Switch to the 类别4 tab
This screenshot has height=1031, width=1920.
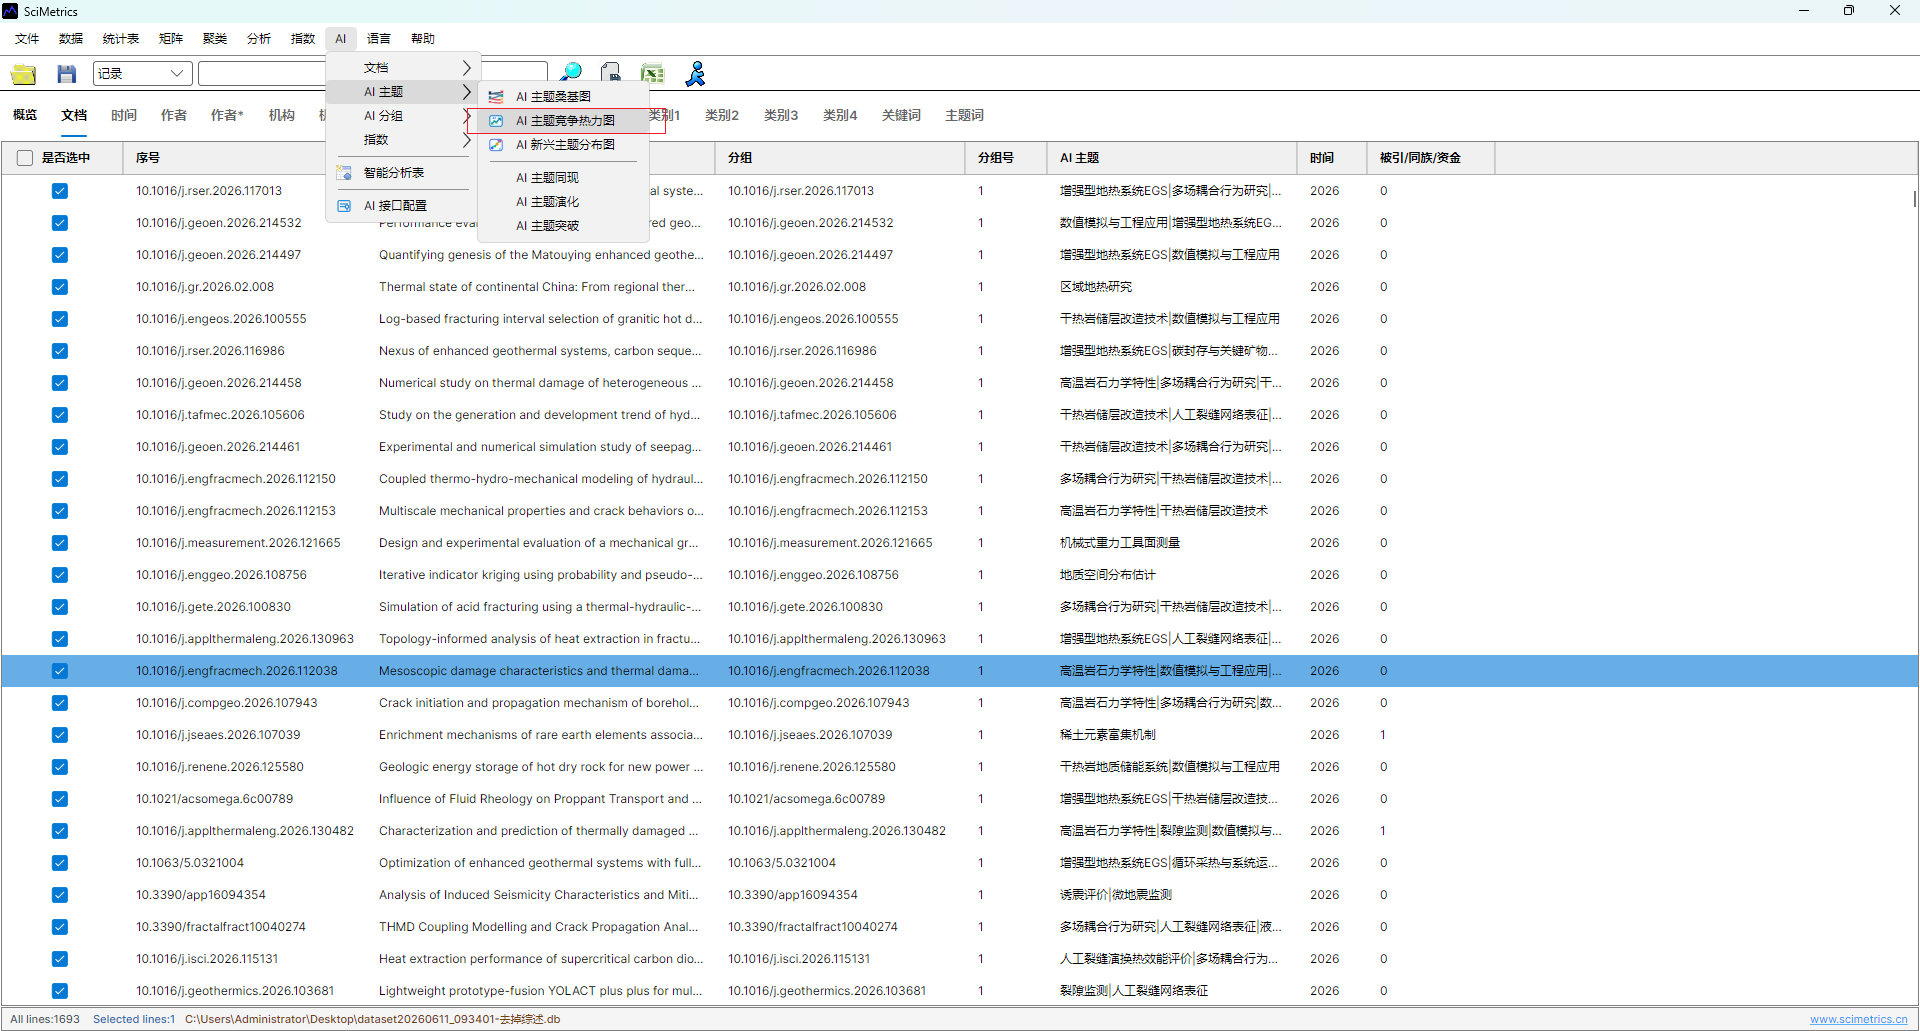[x=840, y=116]
